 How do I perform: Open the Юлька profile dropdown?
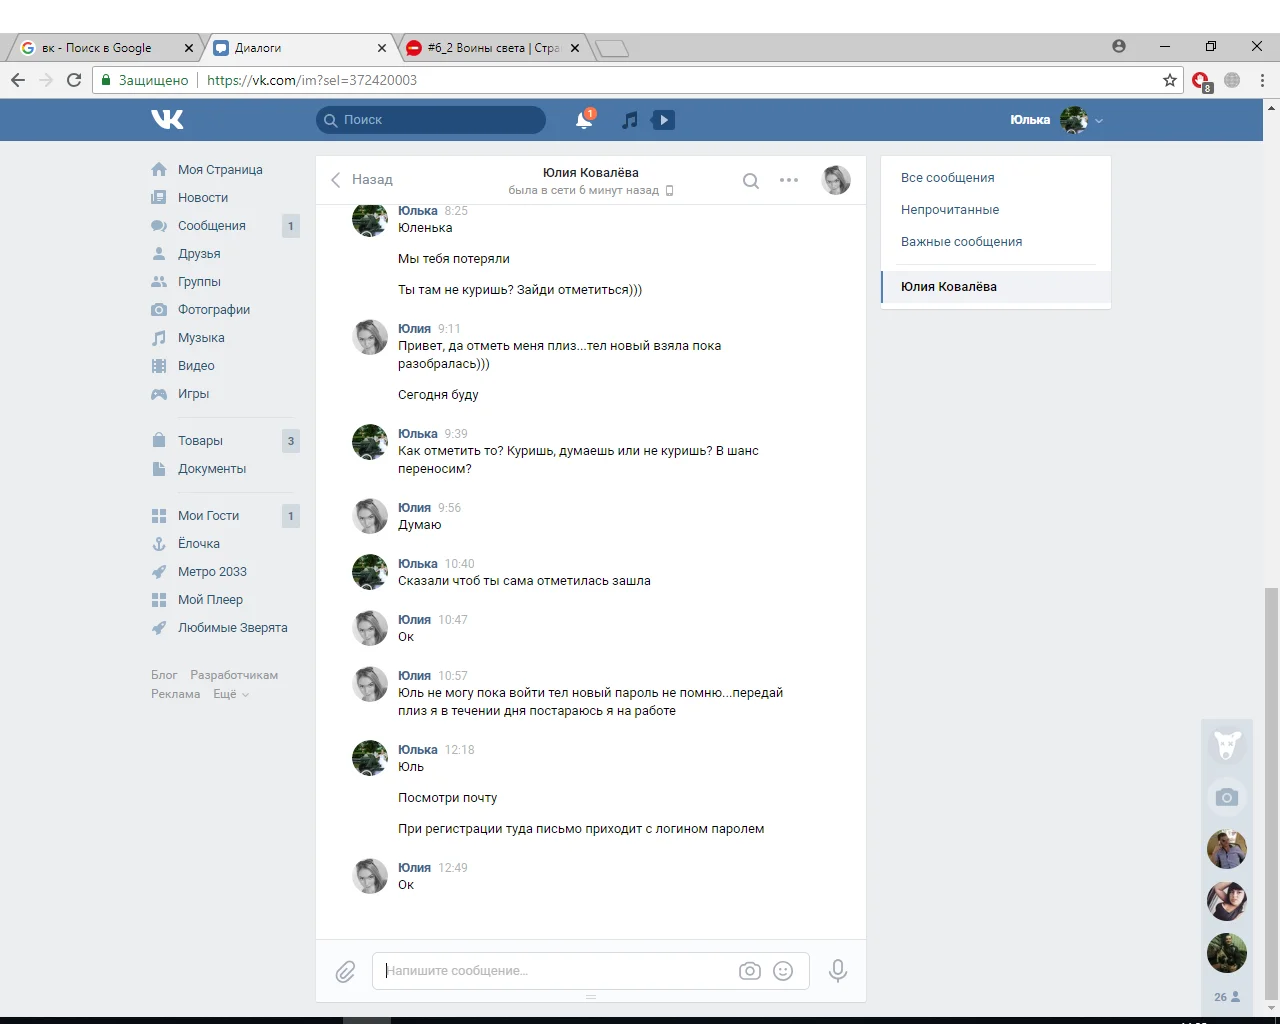[x=1056, y=119]
